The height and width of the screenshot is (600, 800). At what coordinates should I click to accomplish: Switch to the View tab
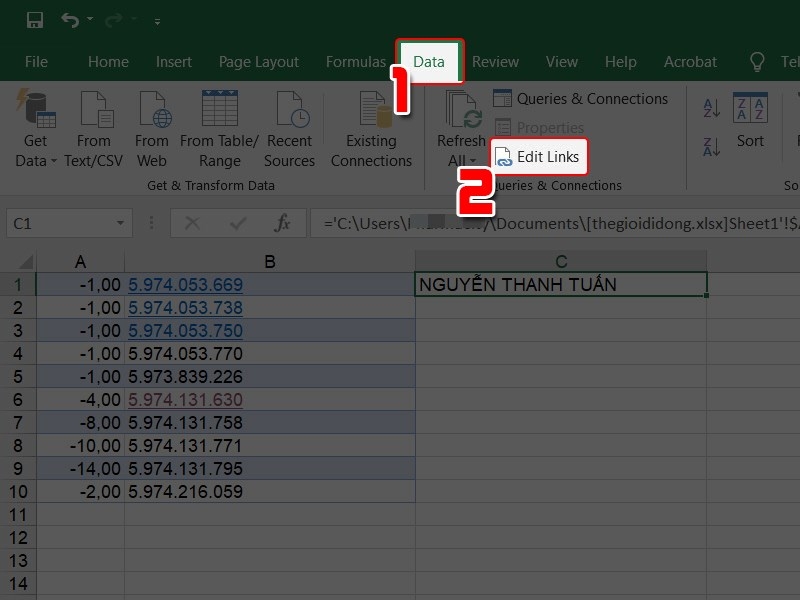click(x=562, y=62)
